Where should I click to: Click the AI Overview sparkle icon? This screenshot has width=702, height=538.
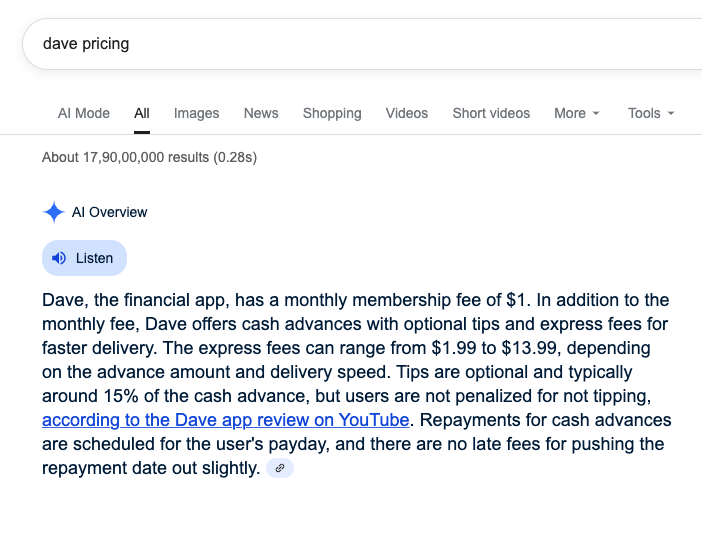(54, 212)
